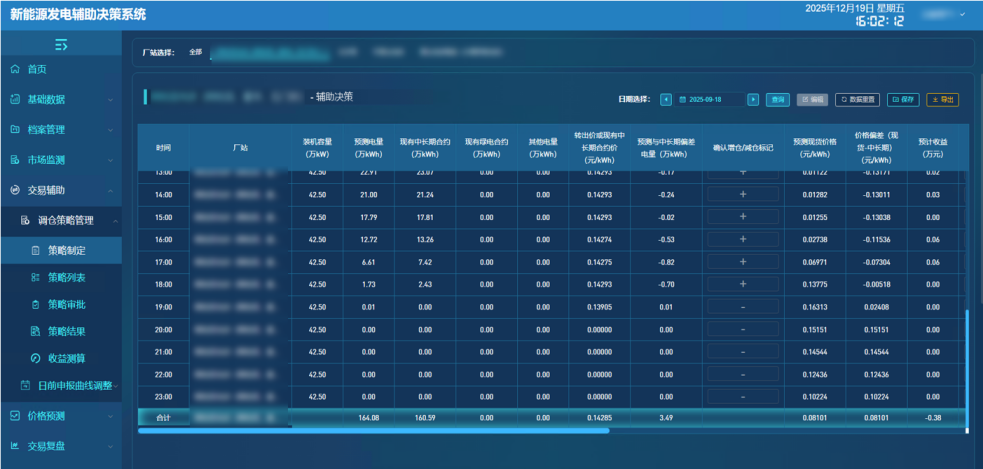
Task: Open 策略审批 in the sidebar
Action: 67,304
